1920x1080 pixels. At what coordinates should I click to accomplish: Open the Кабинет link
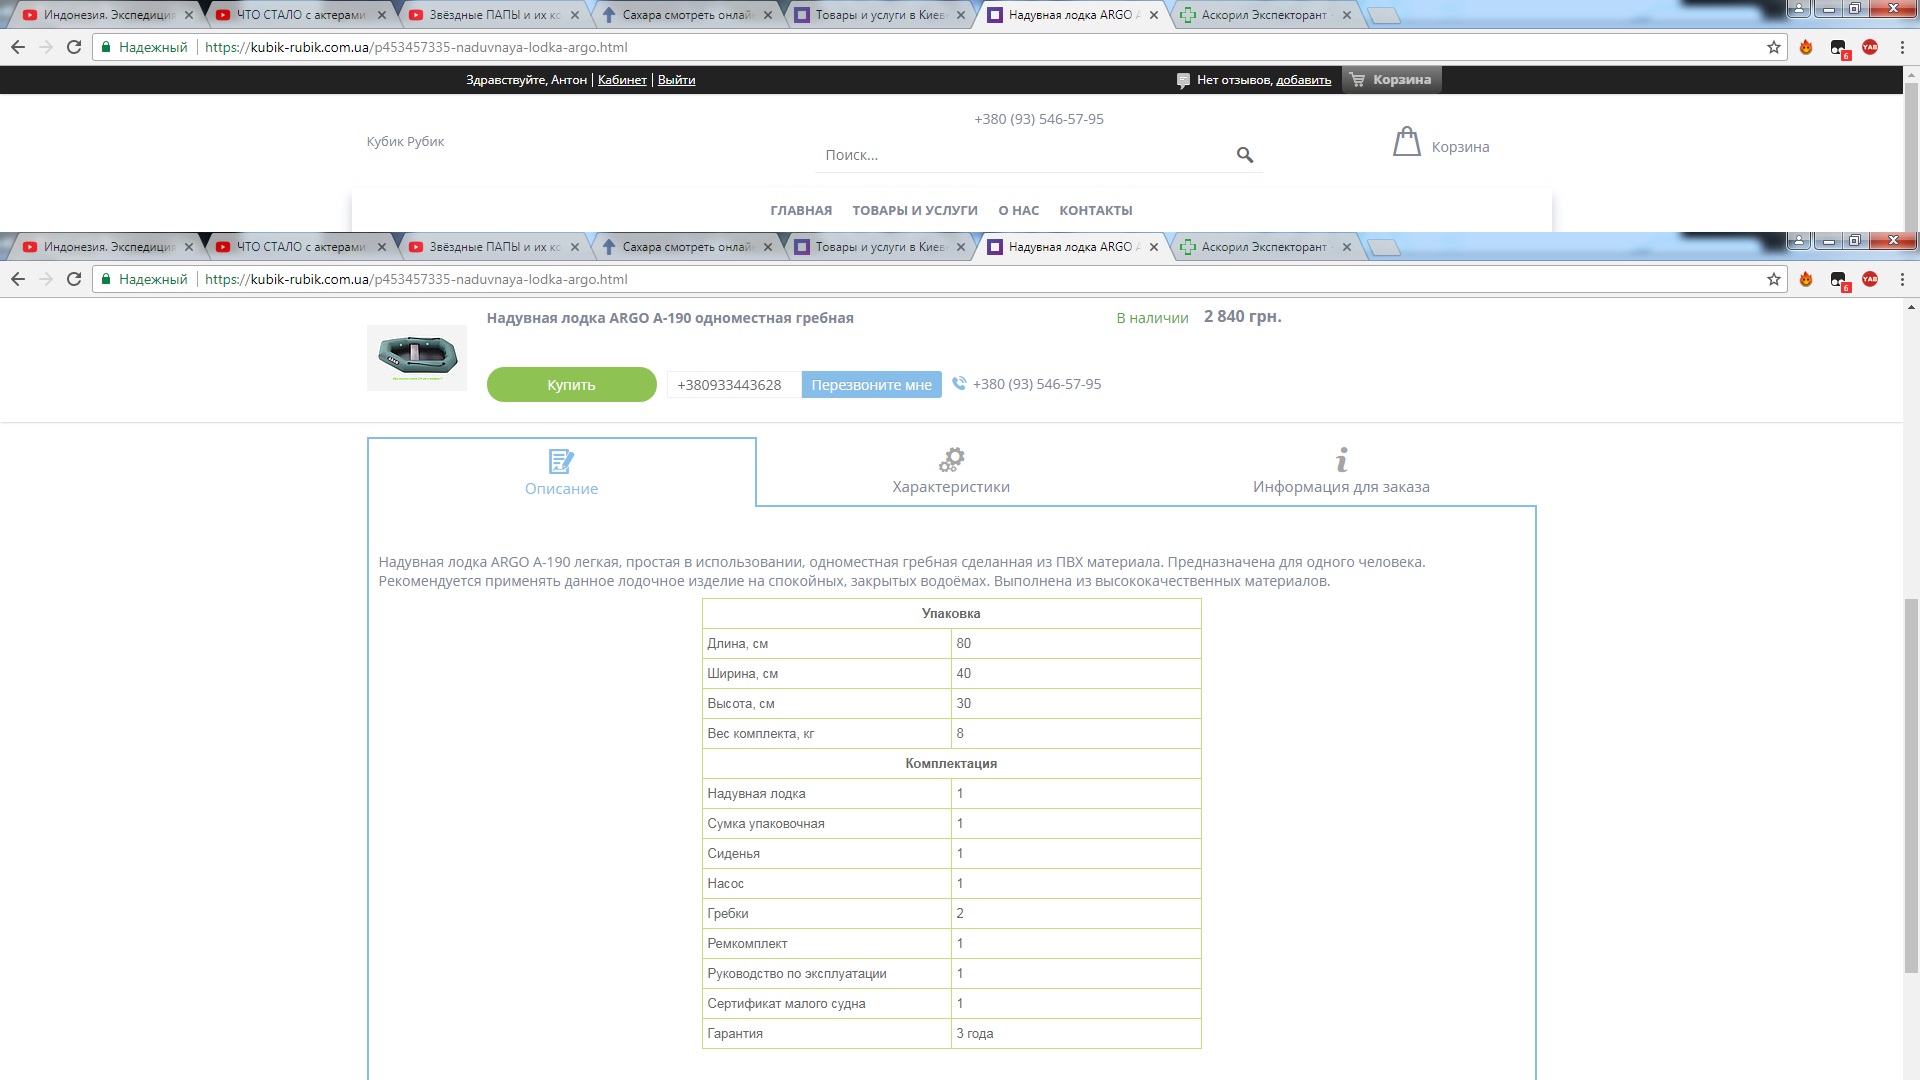[622, 80]
